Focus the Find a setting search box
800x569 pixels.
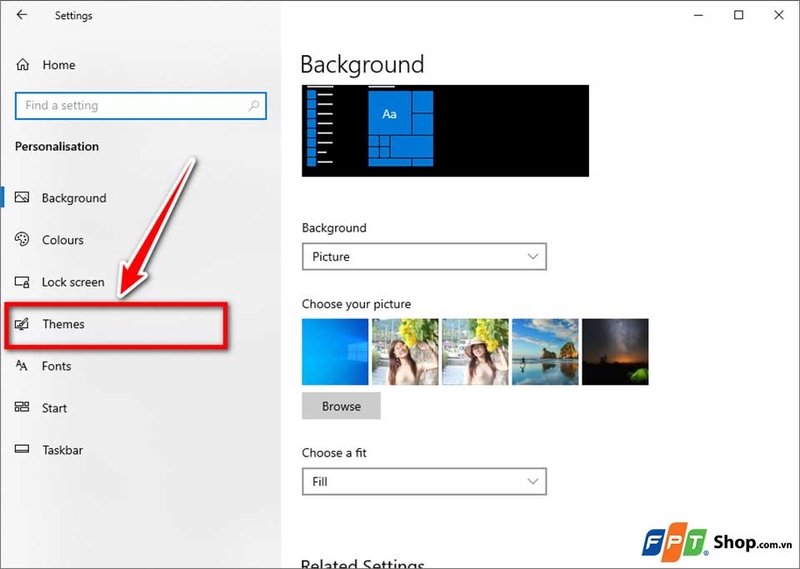tap(141, 106)
